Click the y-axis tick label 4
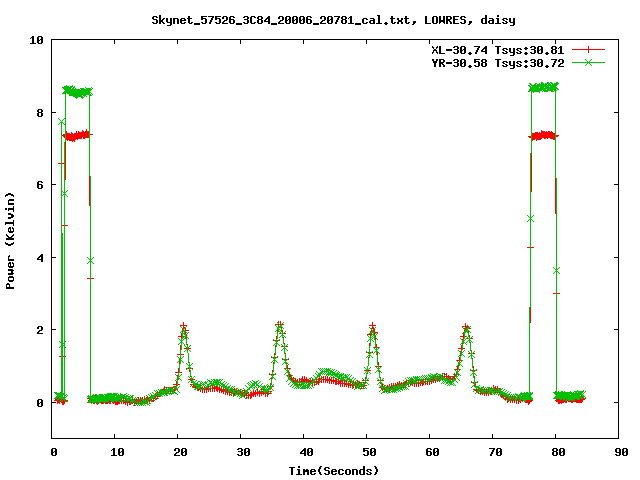 pyautogui.click(x=40, y=258)
